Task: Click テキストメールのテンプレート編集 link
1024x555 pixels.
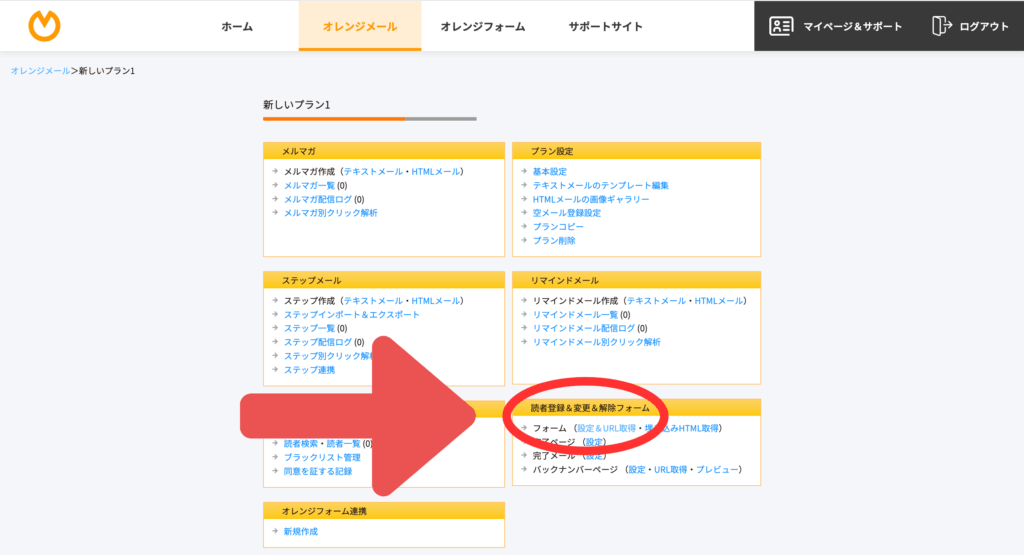Action: [600, 186]
